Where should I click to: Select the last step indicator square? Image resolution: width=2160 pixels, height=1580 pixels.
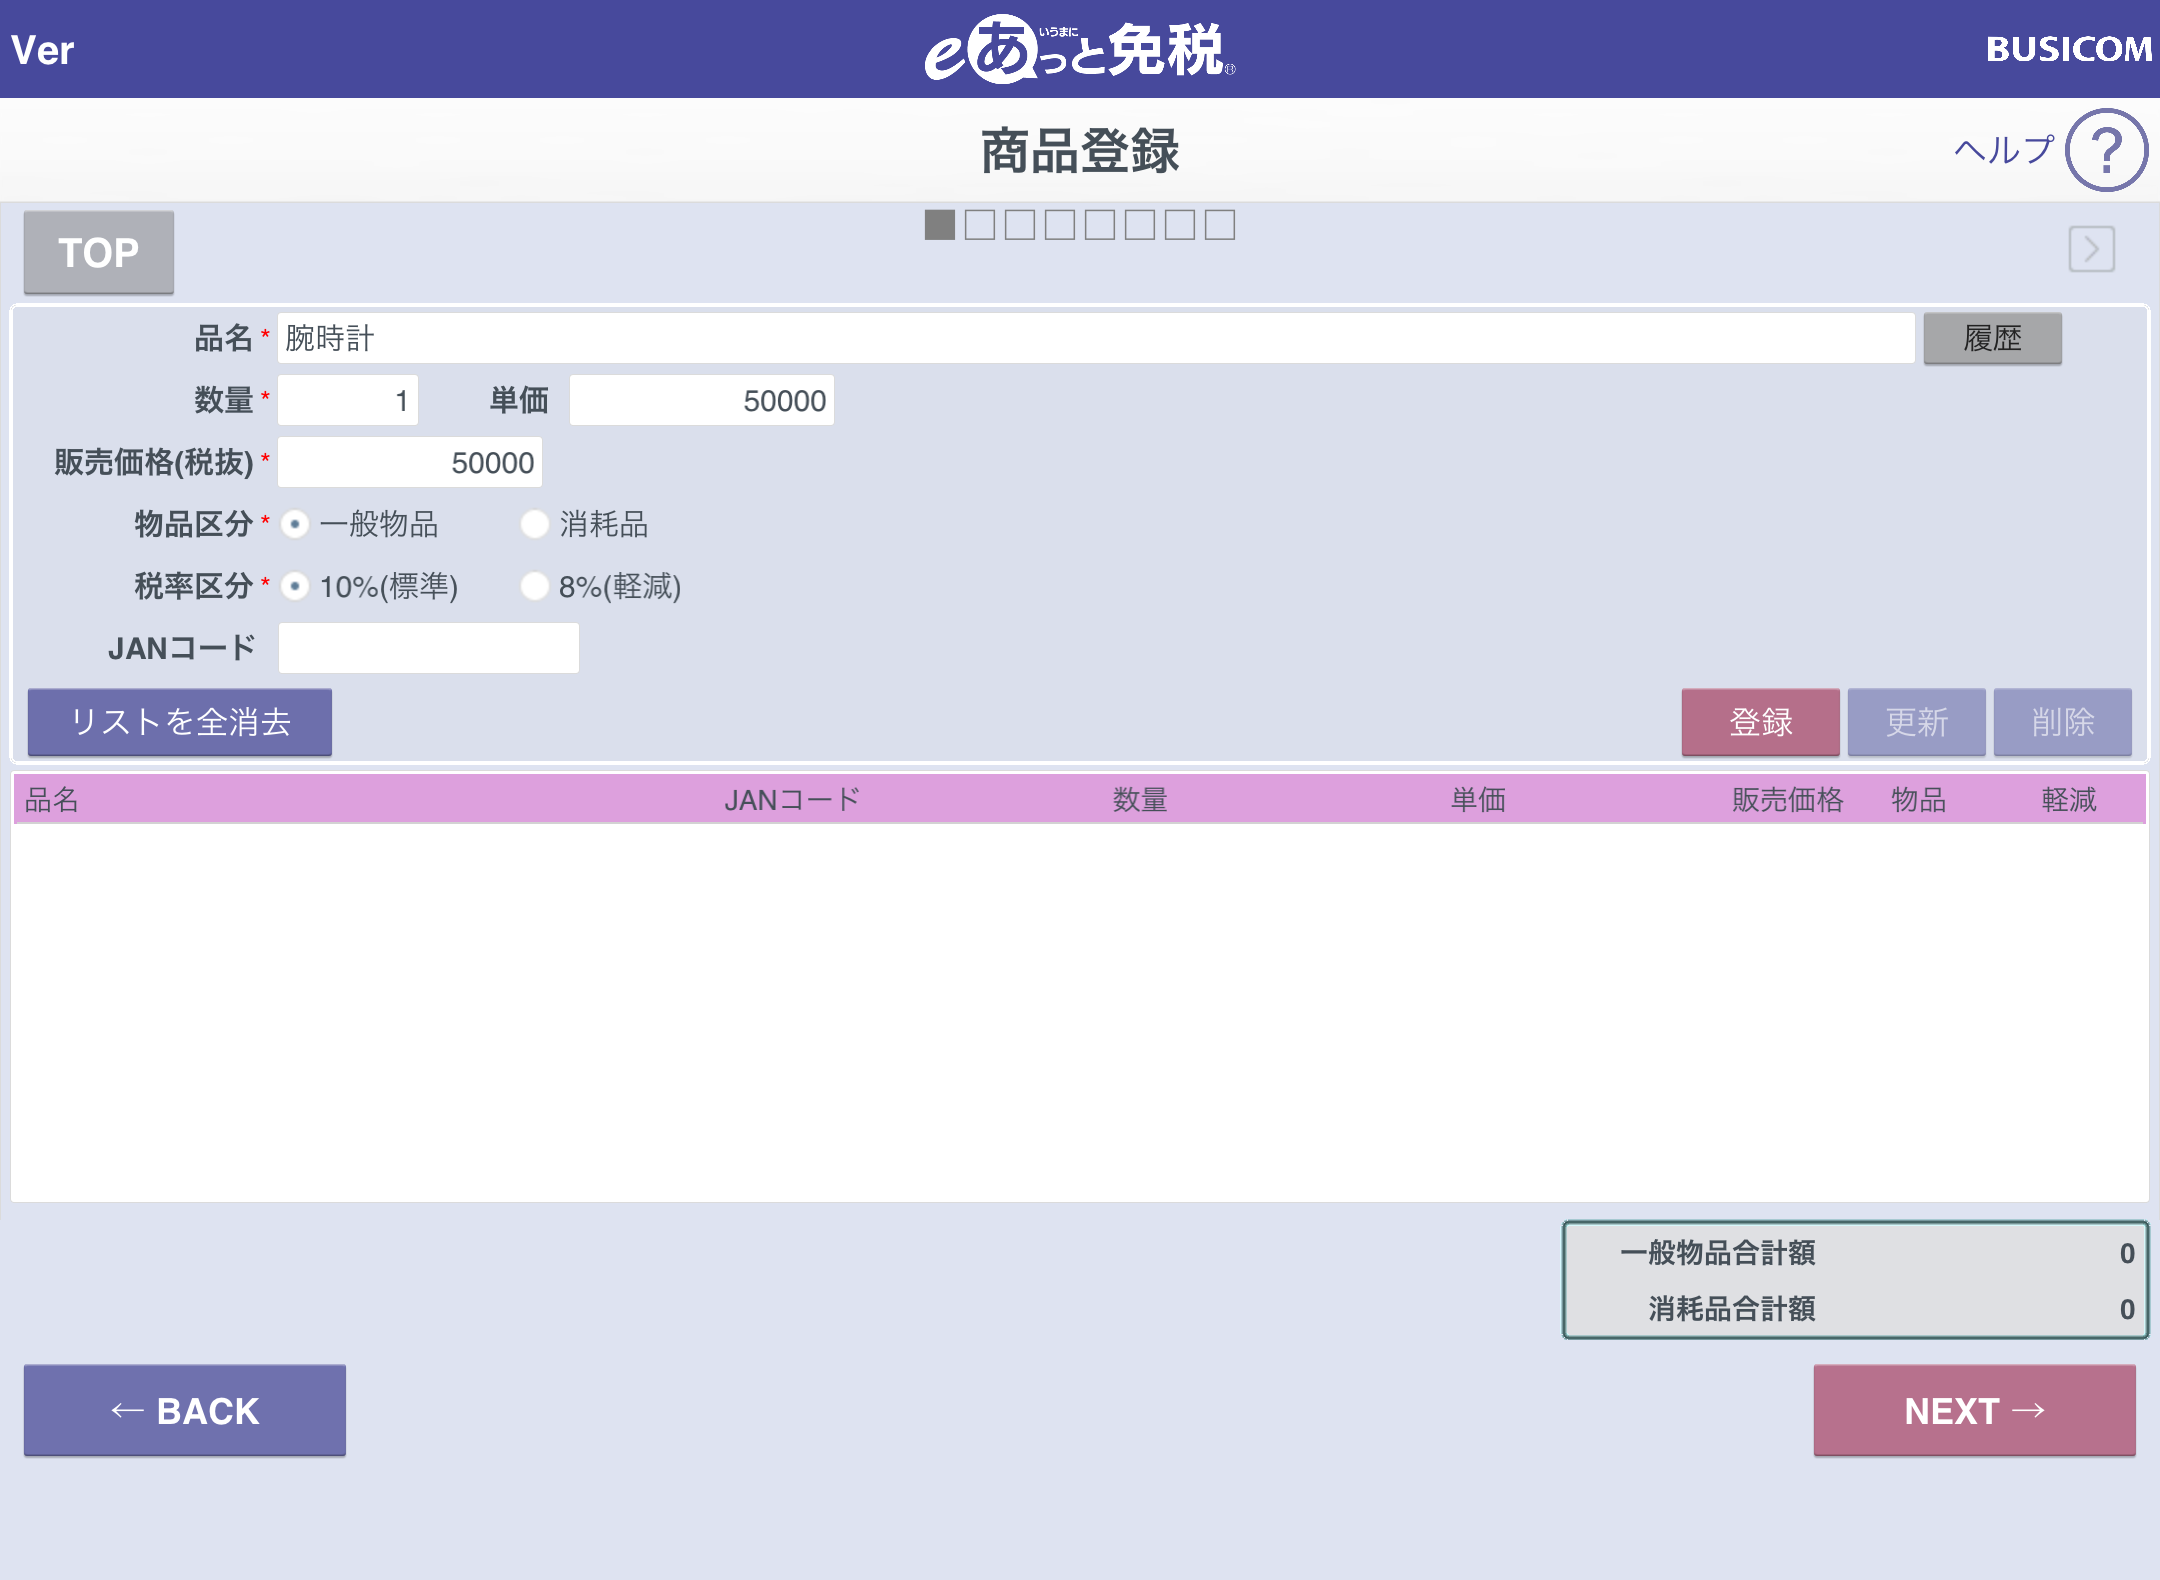tap(1220, 225)
